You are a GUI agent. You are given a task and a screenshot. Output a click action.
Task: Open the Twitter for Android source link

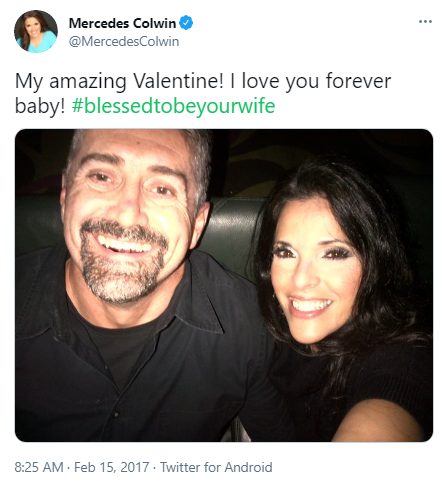216,467
